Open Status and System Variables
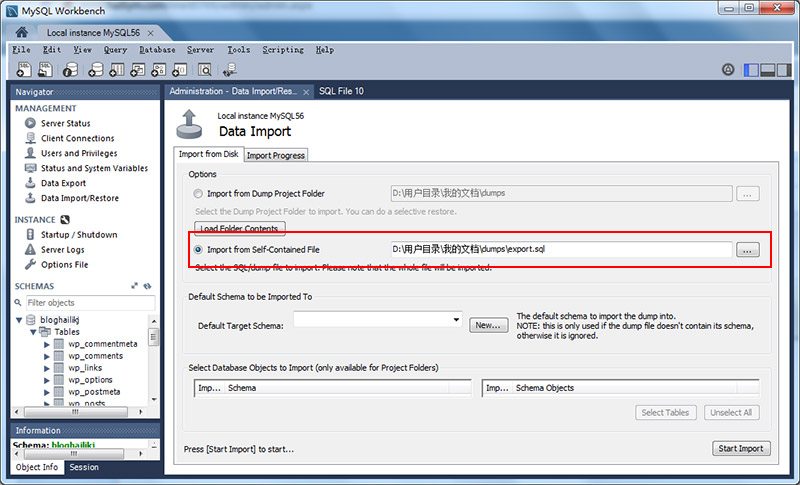The height and width of the screenshot is (485, 800). pyautogui.click(x=94, y=168)
